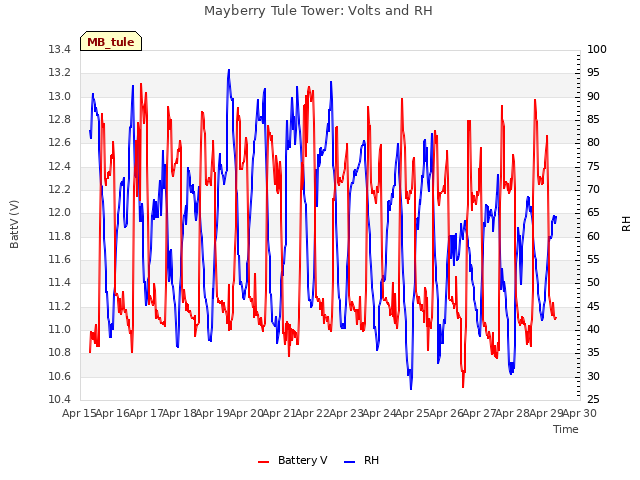Image resolution: width=640 pixels, height=480 pixels.
Task: Click the Apr 28 x-axis tick label
Action: [513, 413]
